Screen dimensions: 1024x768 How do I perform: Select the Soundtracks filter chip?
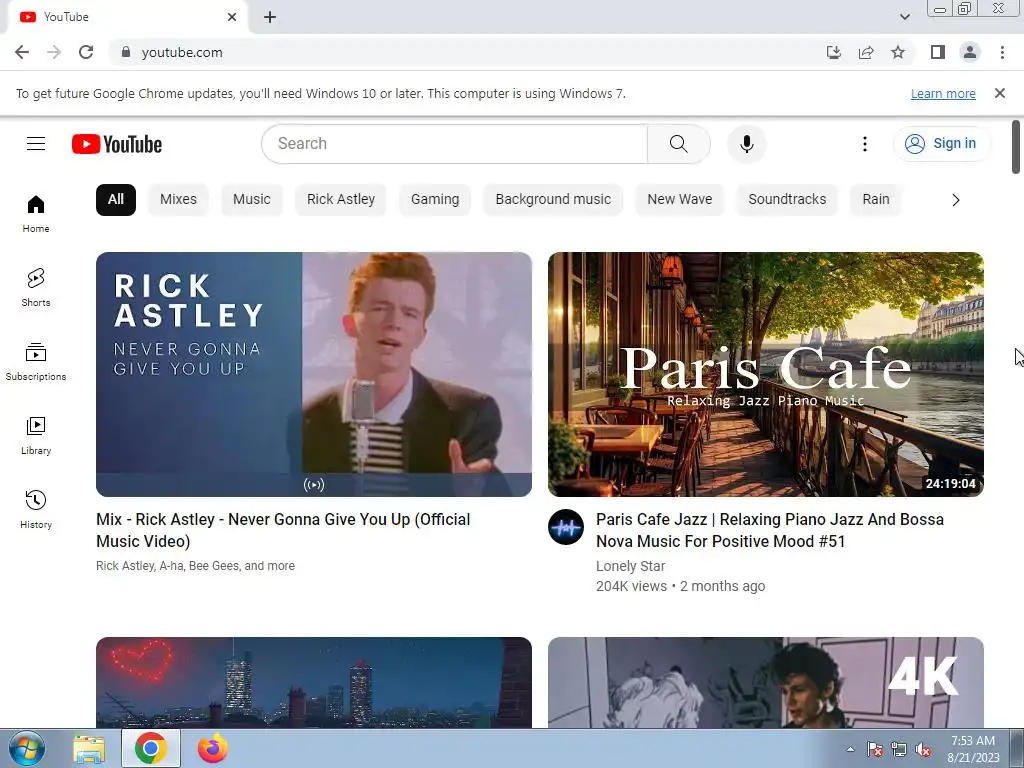[x=787, y=199]
